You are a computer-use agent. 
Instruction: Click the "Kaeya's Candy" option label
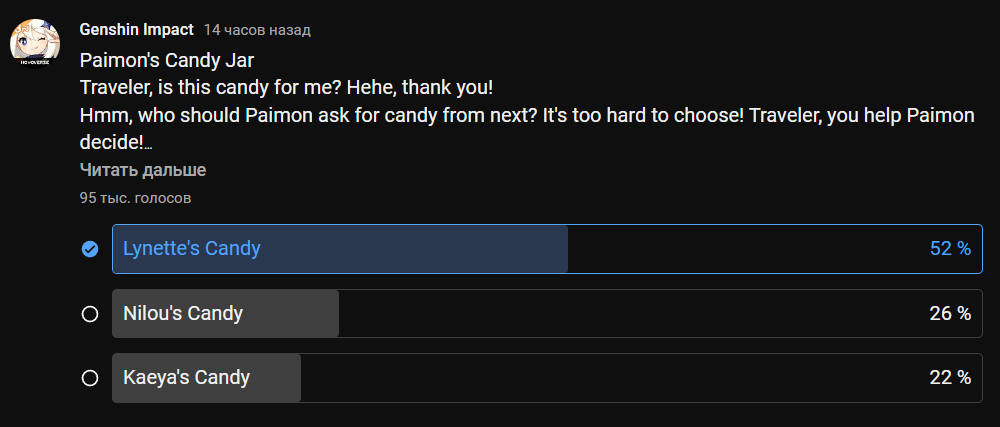pos(186,378)
